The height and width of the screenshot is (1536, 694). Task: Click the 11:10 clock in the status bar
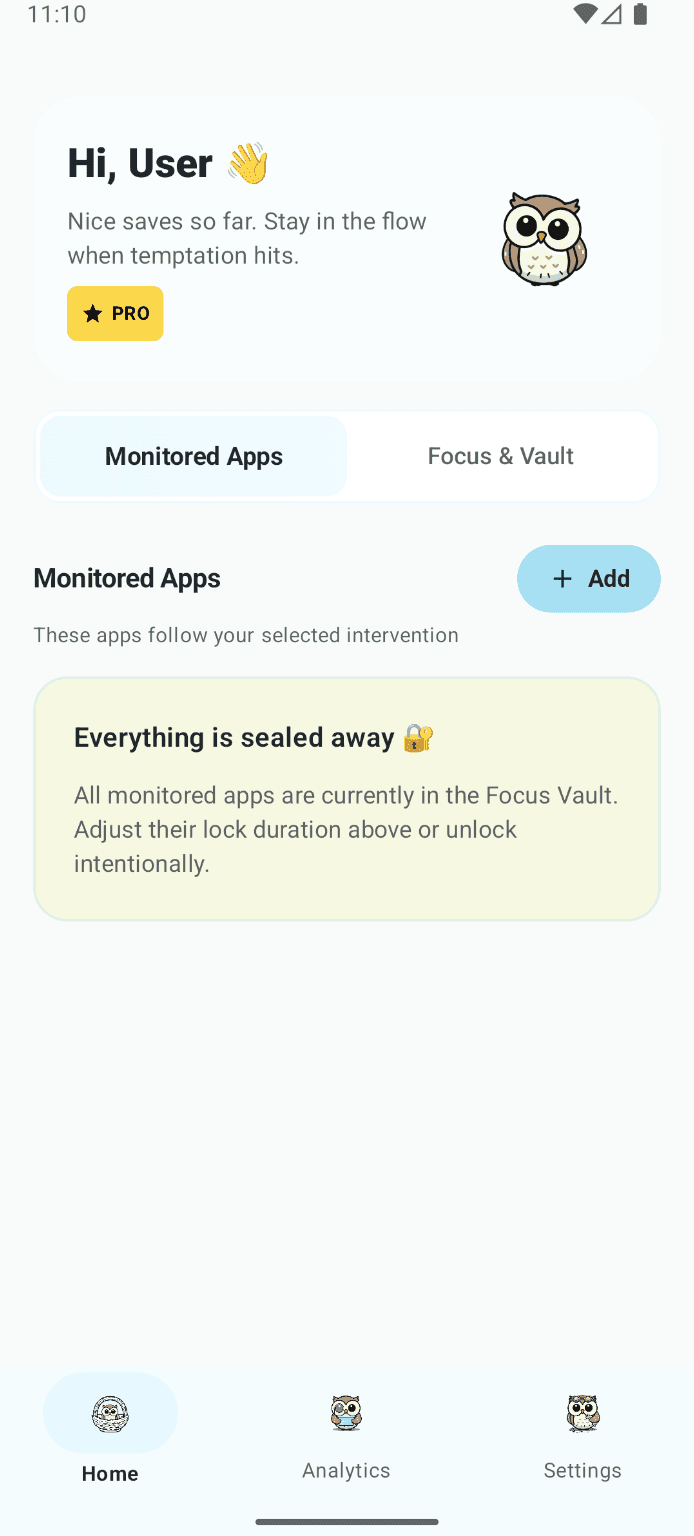pos(57,14)
